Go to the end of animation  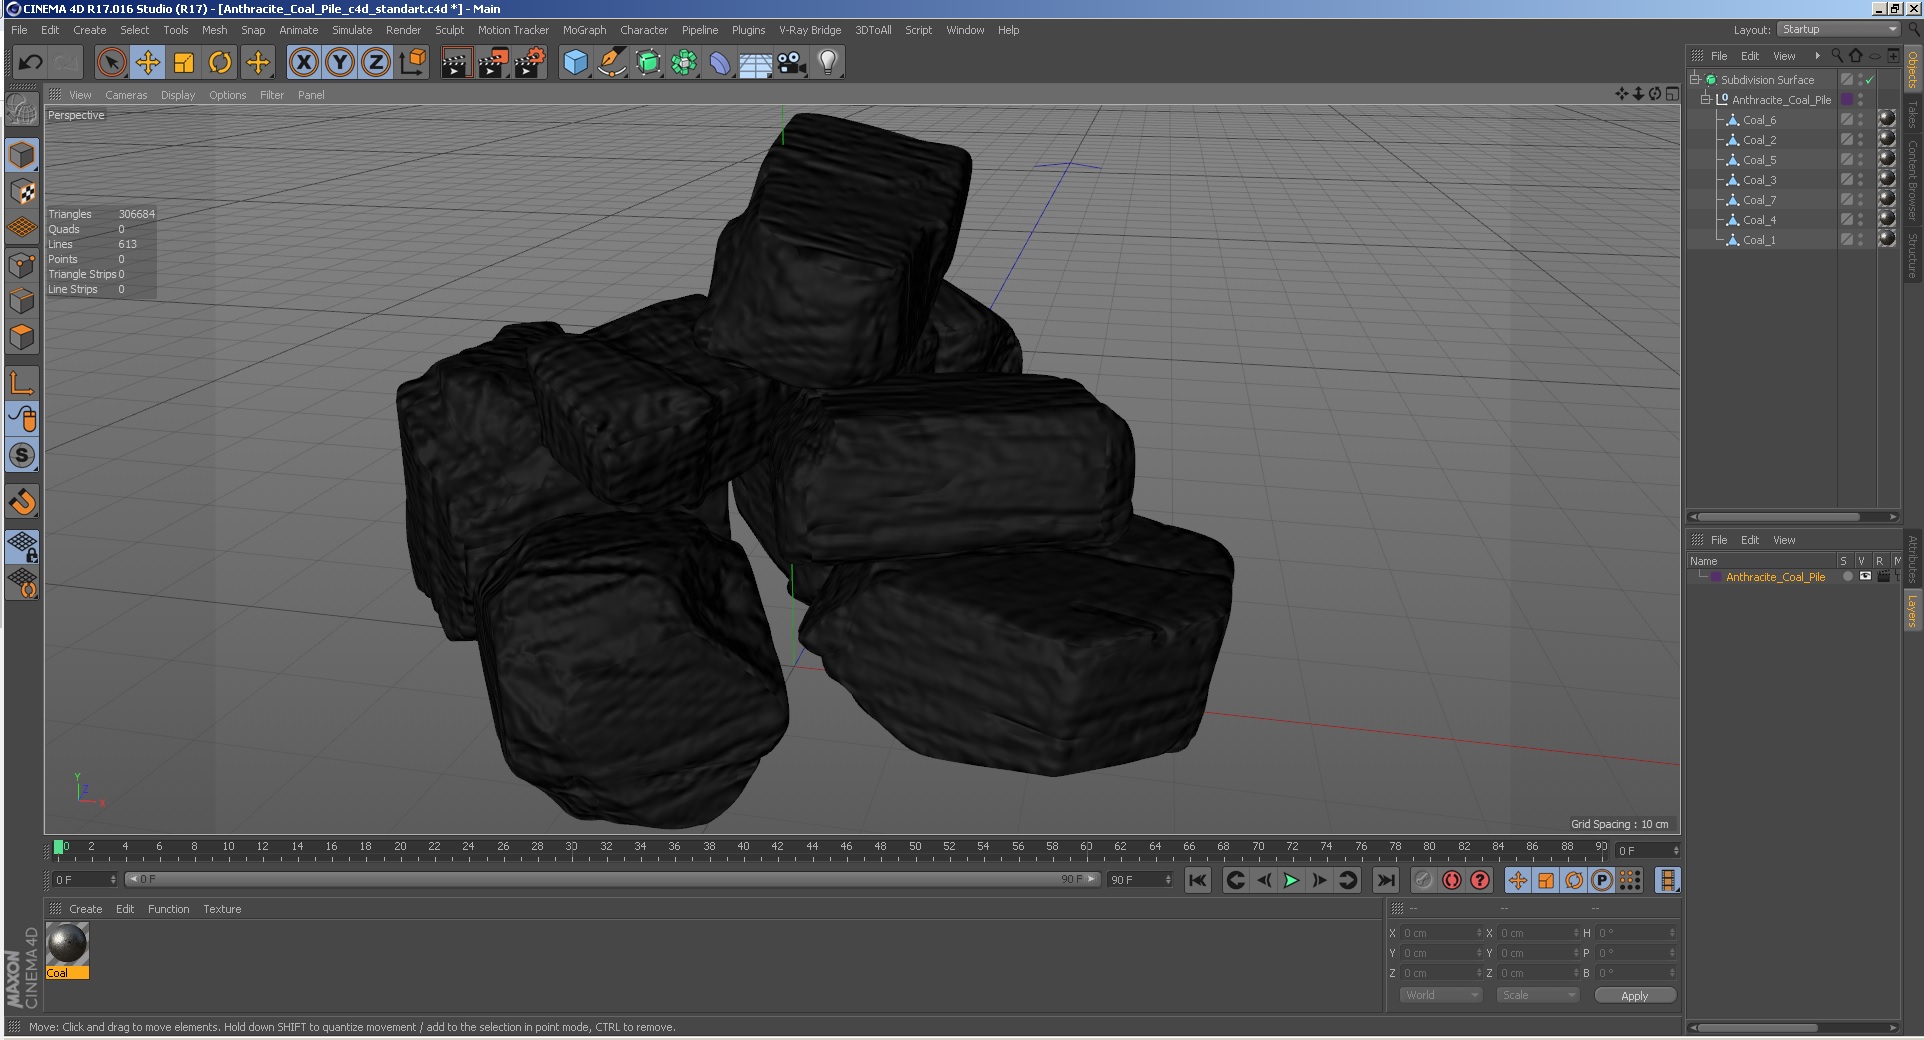1385,880
